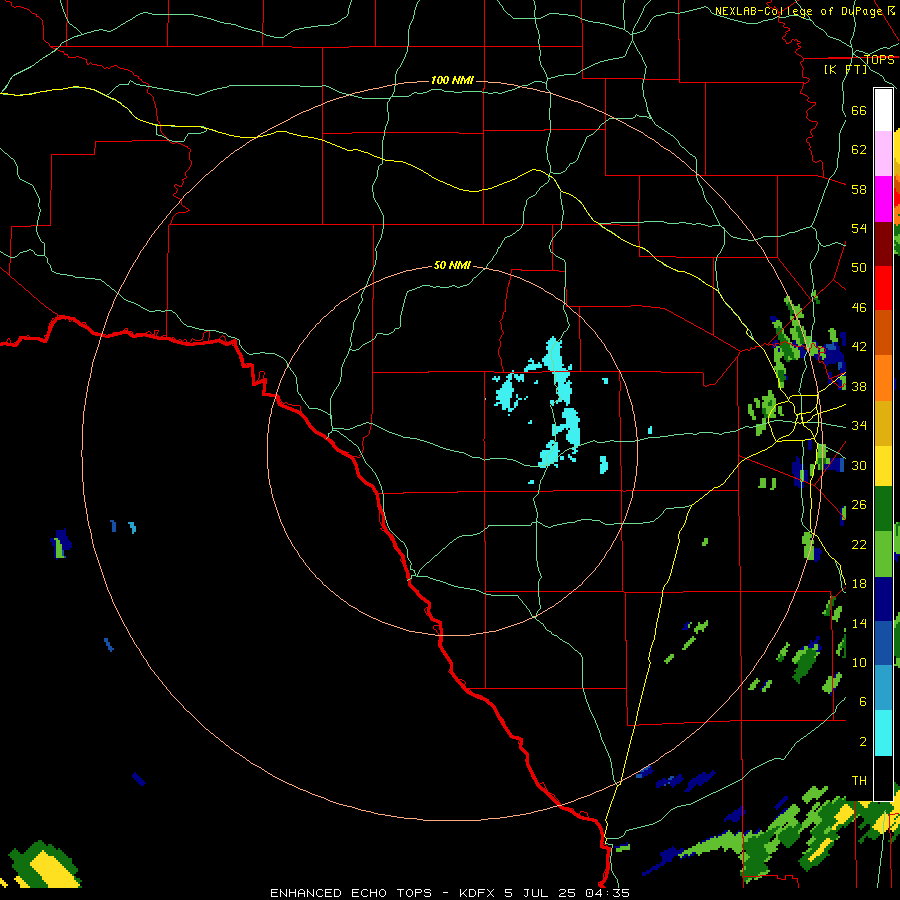Click the legend value '14'
The height and width of the screenshot is (900, 900).
[859, 623]
